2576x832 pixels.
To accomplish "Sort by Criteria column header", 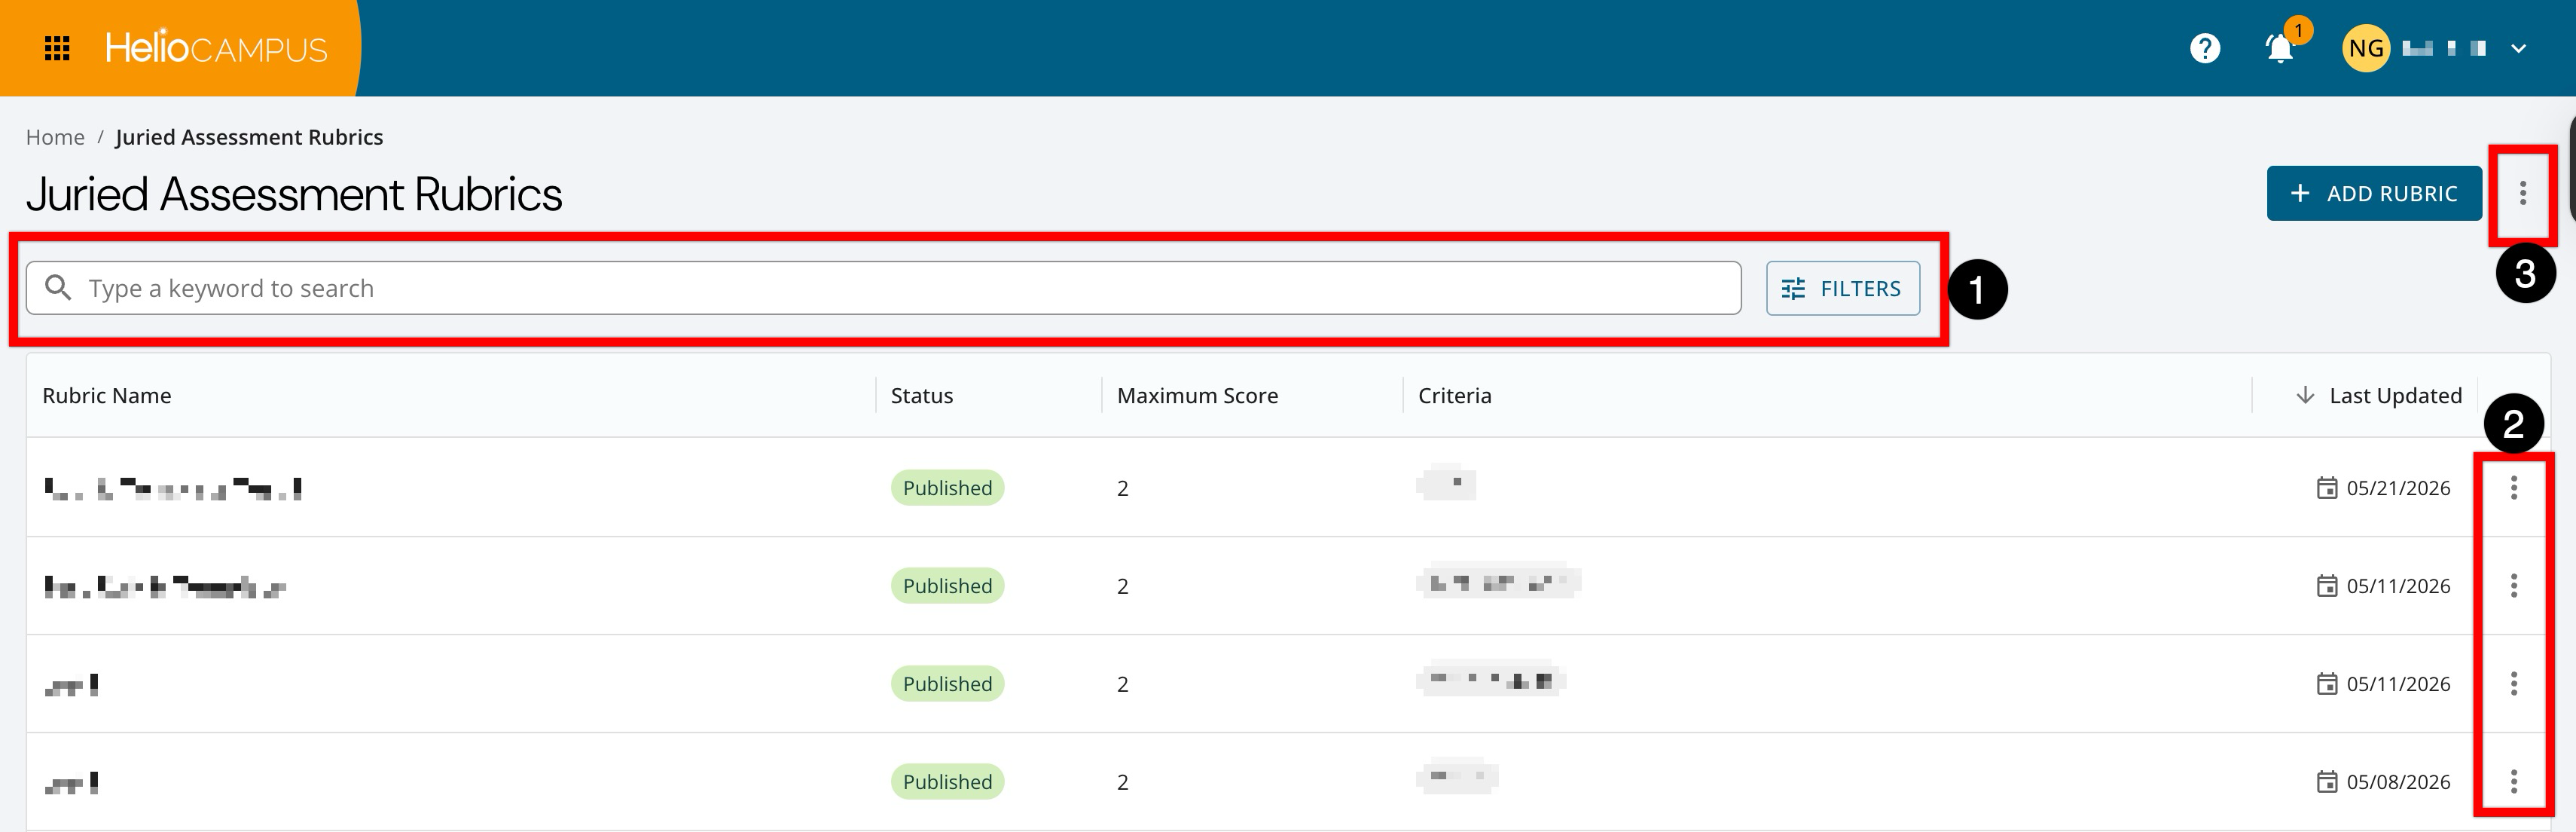I will tap(1454, 396).
